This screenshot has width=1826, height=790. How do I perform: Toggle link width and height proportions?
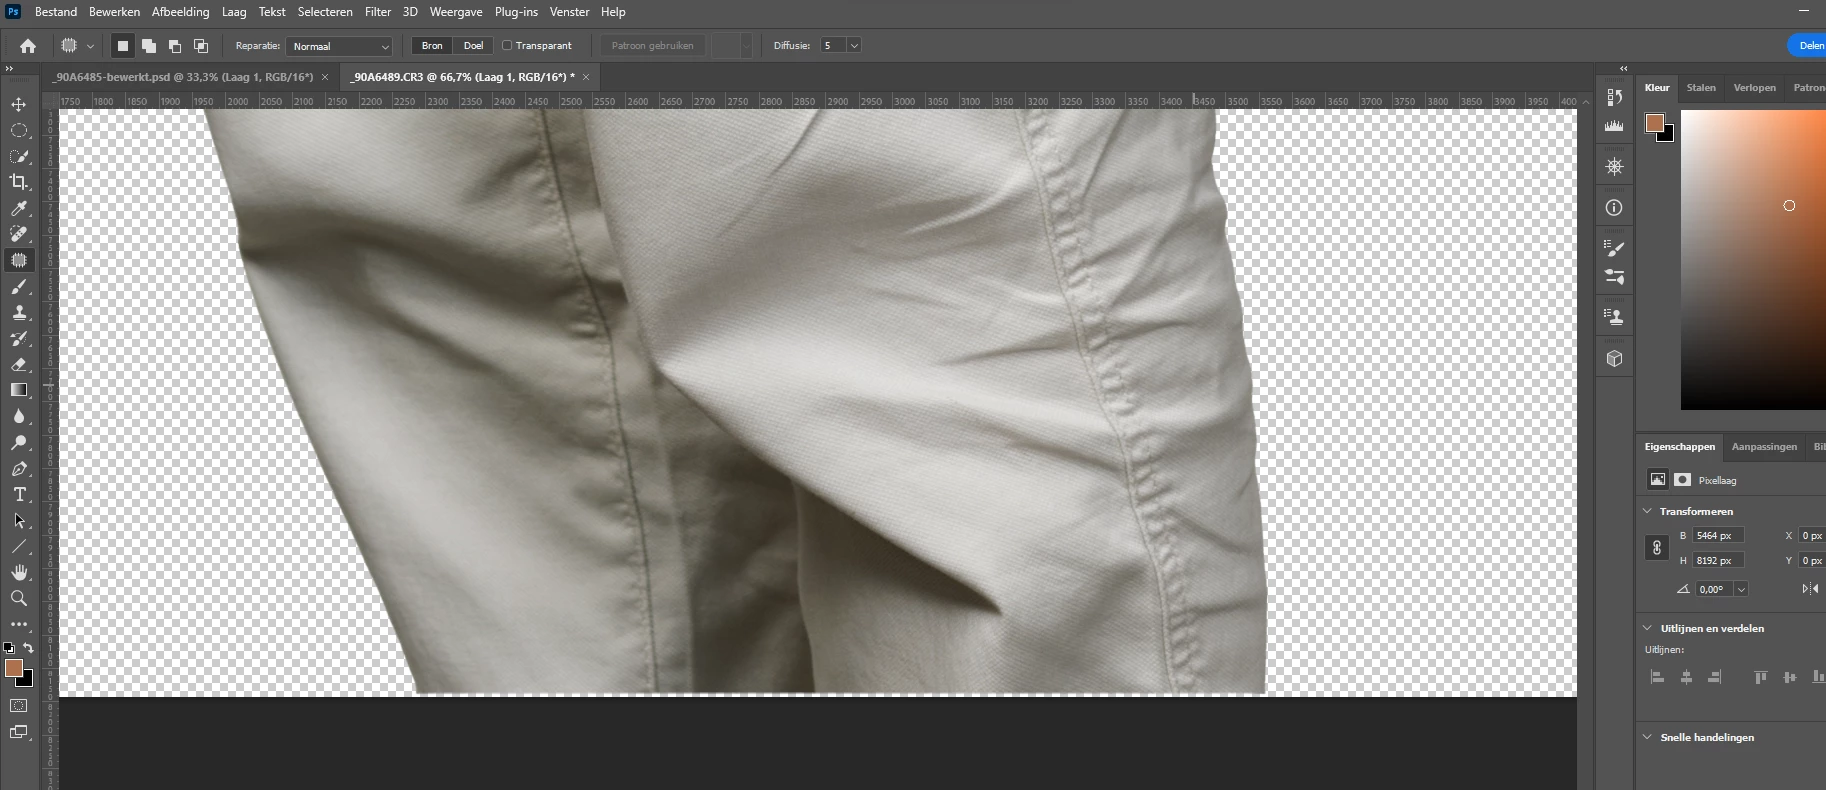tap(1656, 548)
